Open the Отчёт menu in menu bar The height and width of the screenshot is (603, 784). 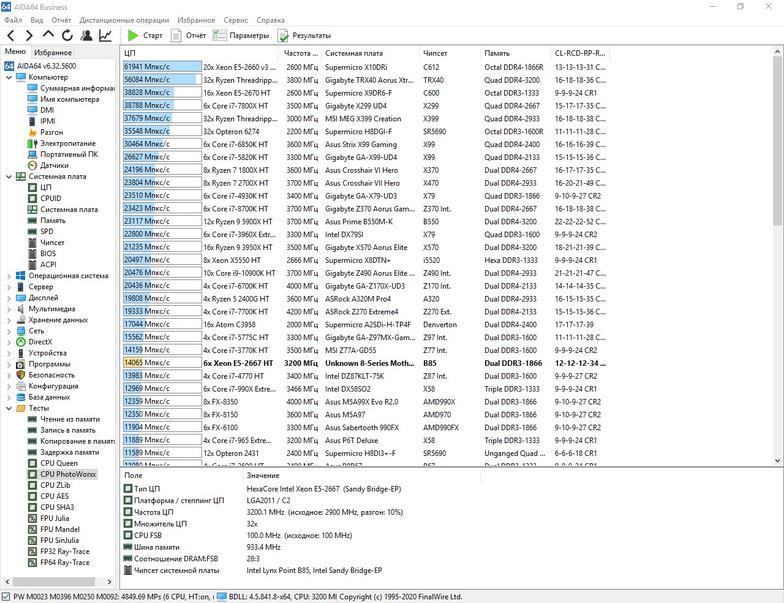(x=61, y=20)
